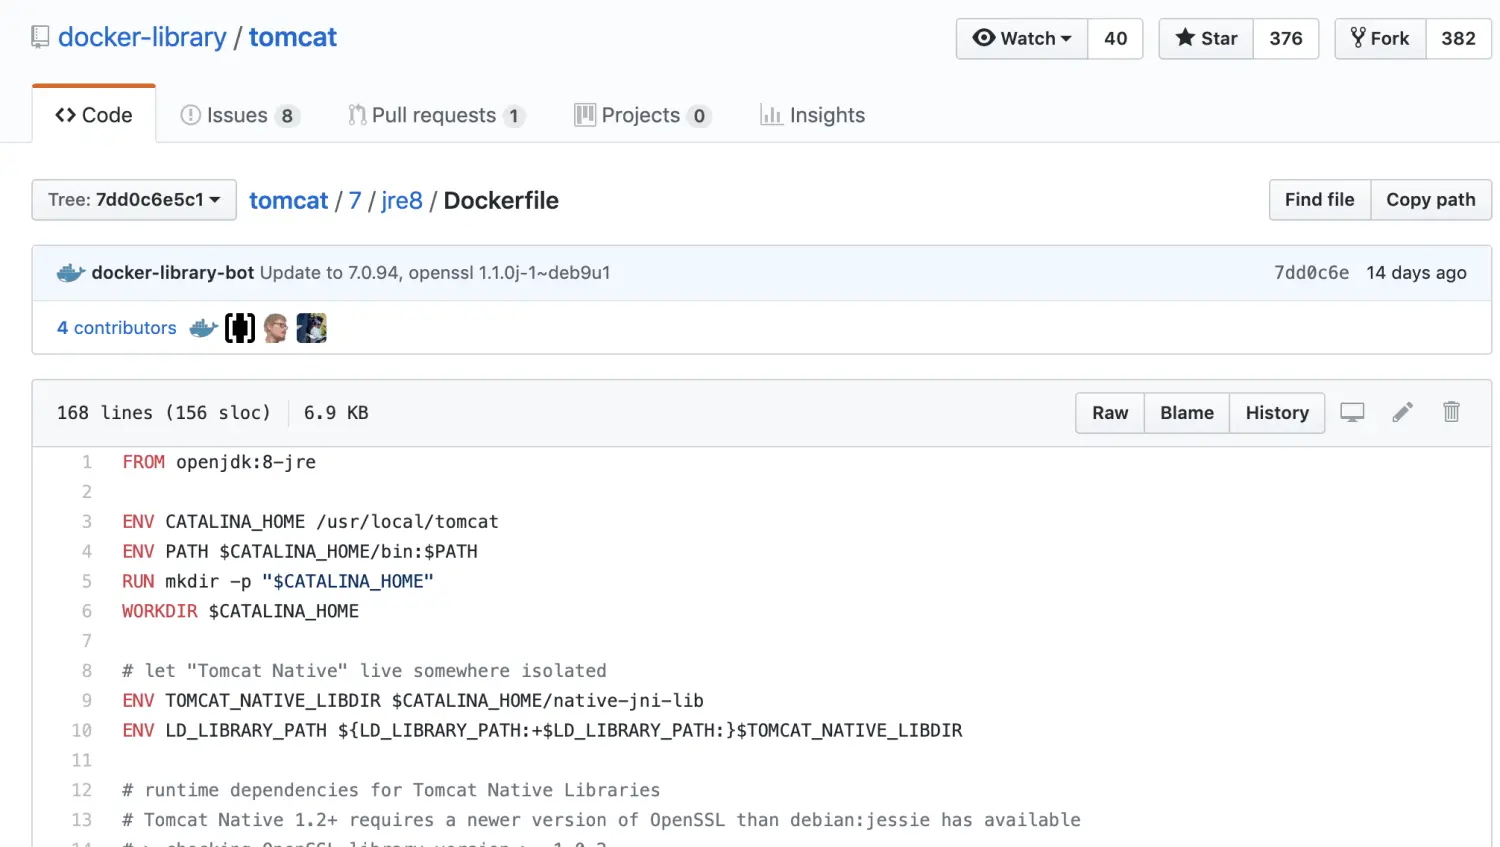Click 'ENV CATALINA_HOME /usr/local/tomcat' line
This screenshot has height=847, width=1500.
pyautogui.click(x=310, y=522)
